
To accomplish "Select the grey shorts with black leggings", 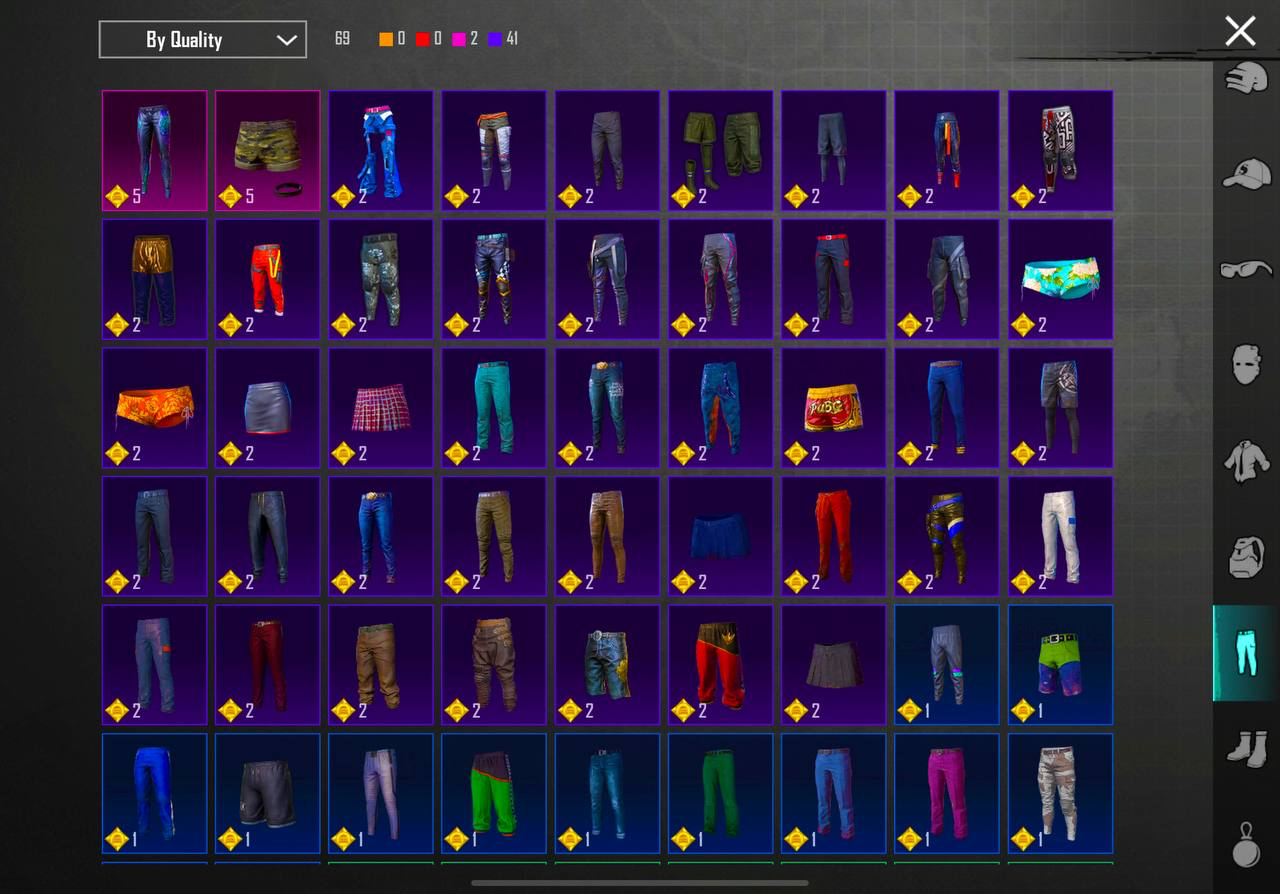I will (x=1060, y=408).
